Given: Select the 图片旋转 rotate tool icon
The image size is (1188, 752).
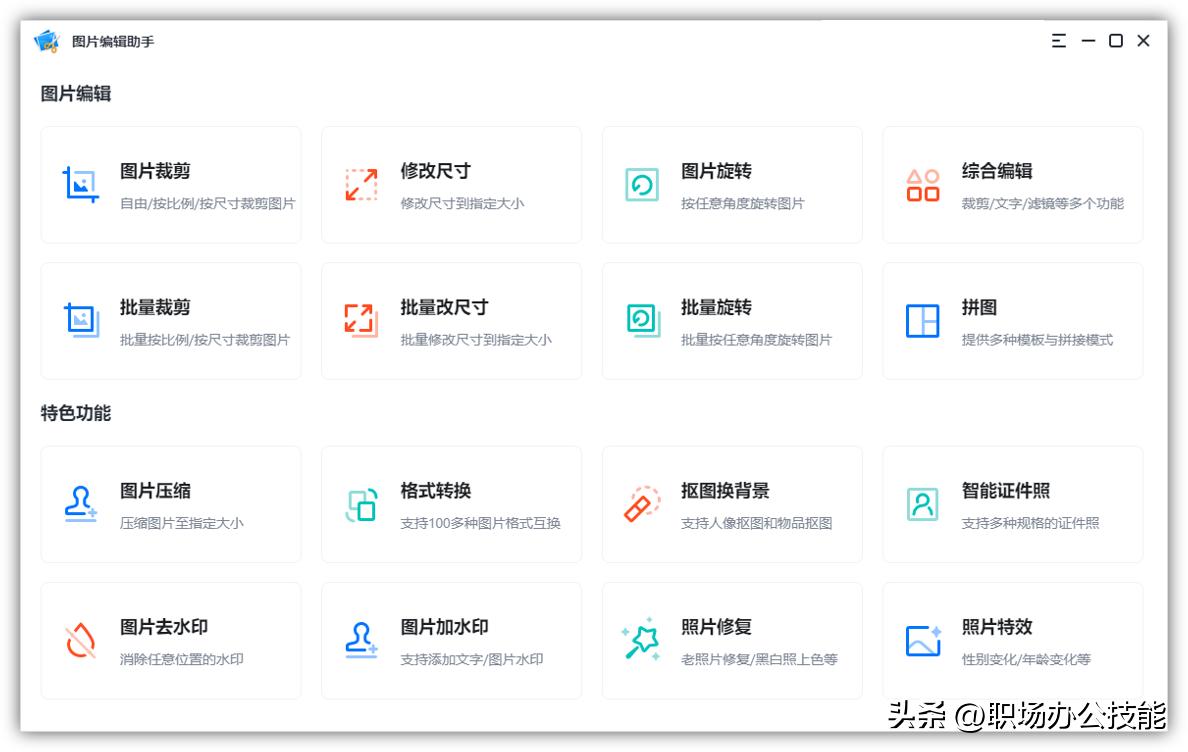Looking at the screenshot, I should point(643,183).
